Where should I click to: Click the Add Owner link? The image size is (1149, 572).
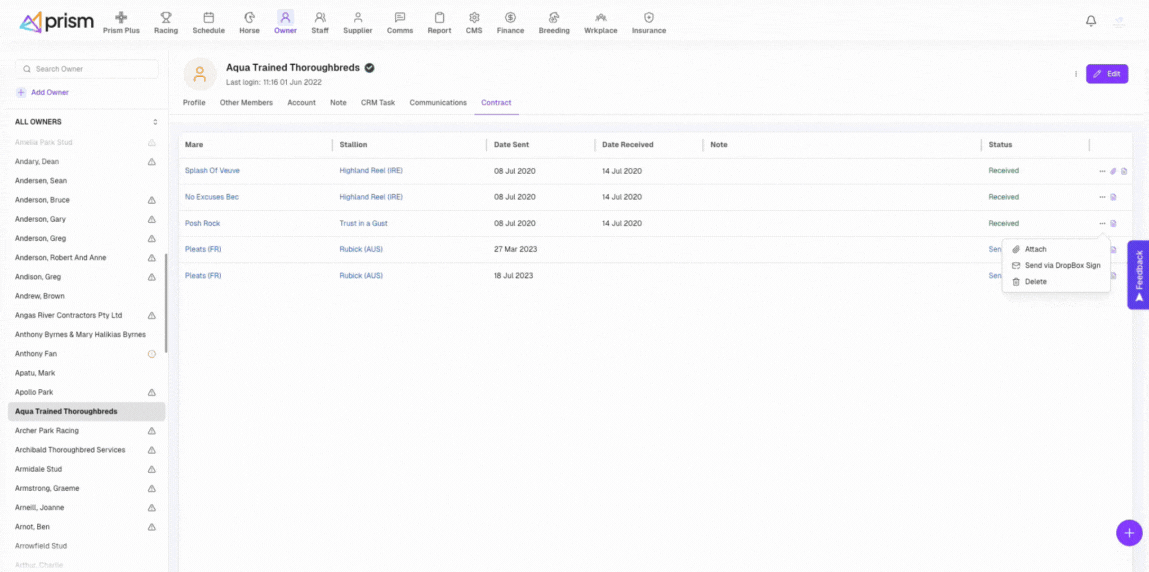pyautogui.click(x=49, y=92)
